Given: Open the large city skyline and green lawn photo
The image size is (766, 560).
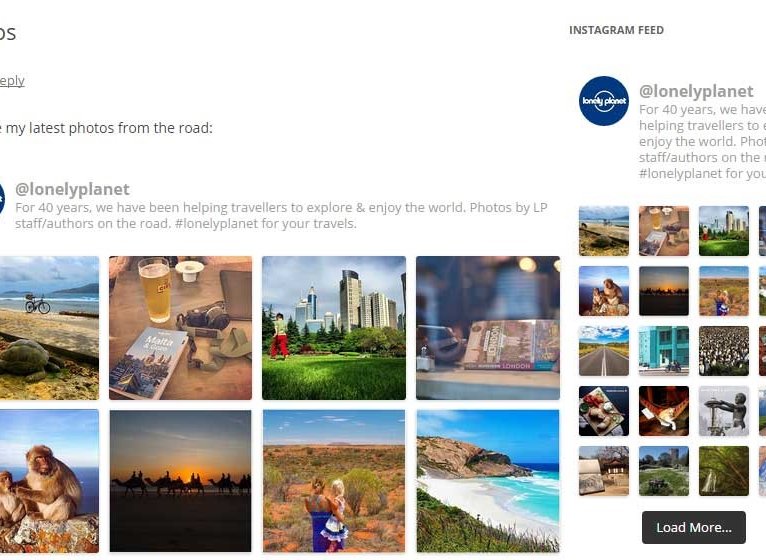Looking at the screenshot, I should (334, 328).
